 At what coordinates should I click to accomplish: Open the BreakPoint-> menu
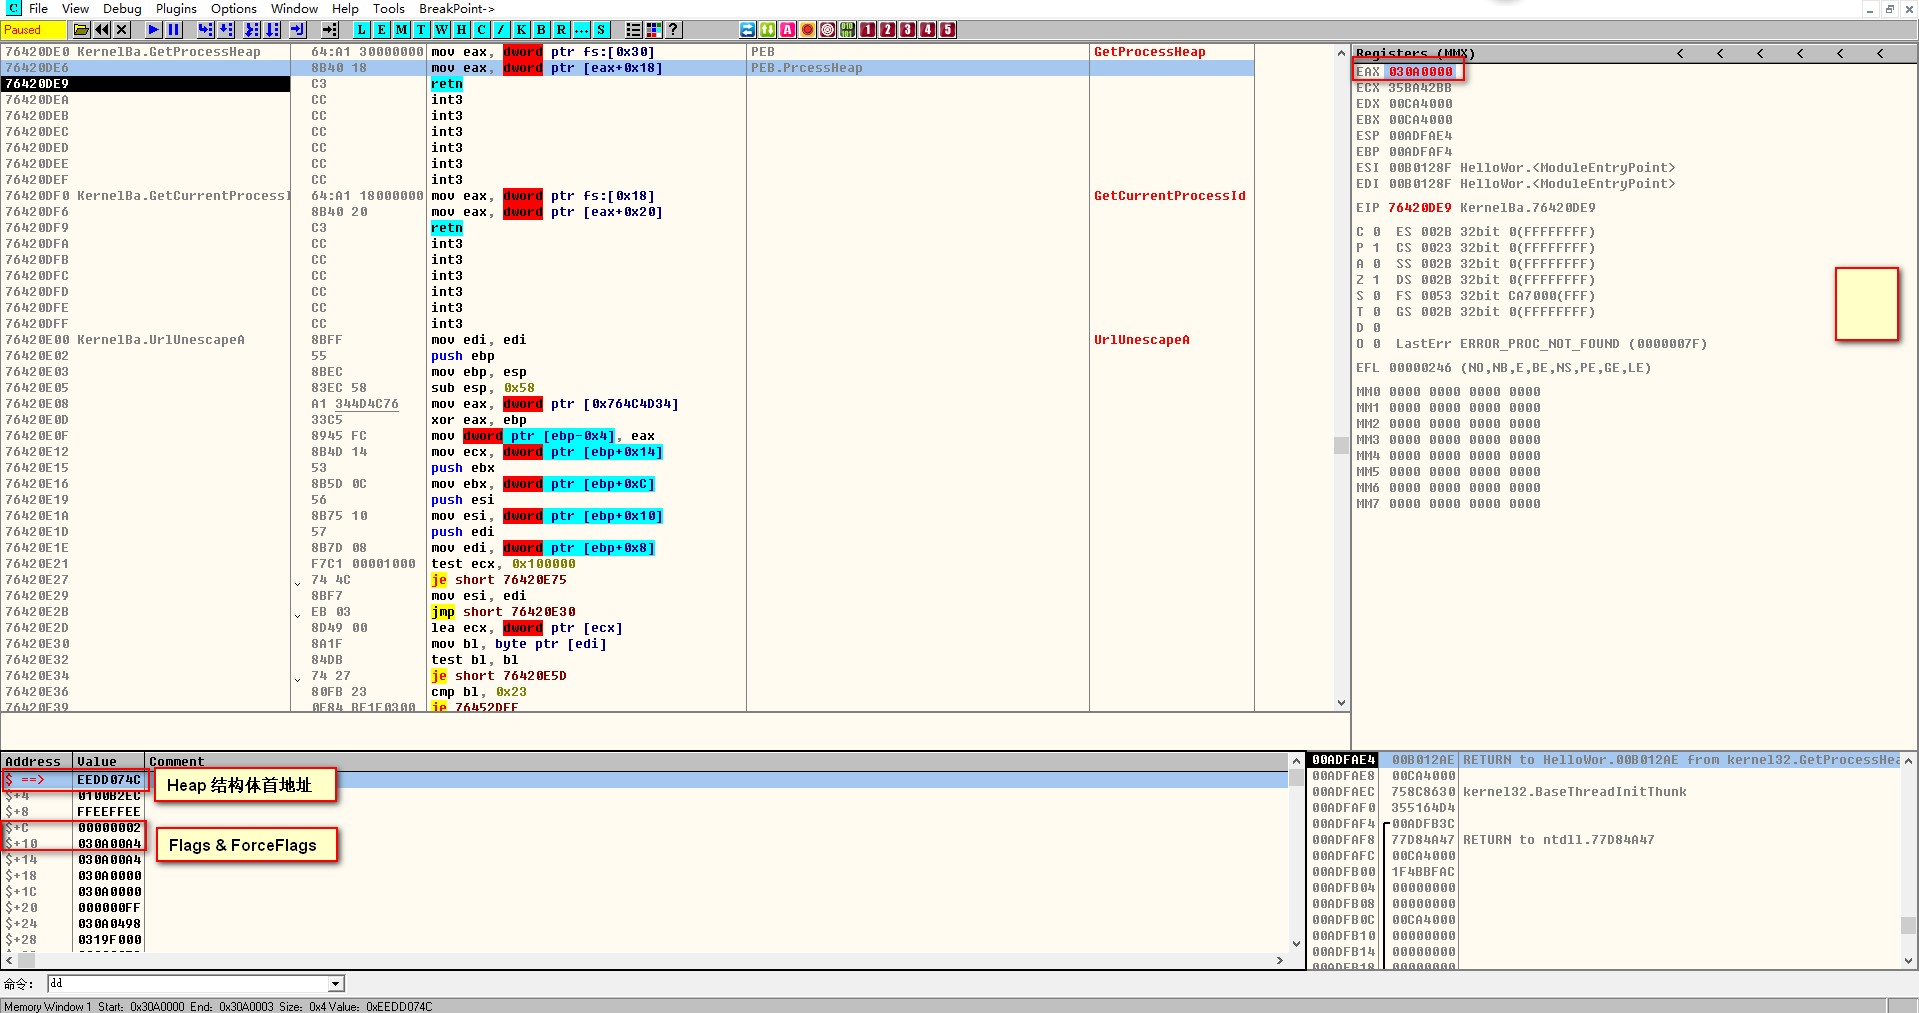pos(457,9)
